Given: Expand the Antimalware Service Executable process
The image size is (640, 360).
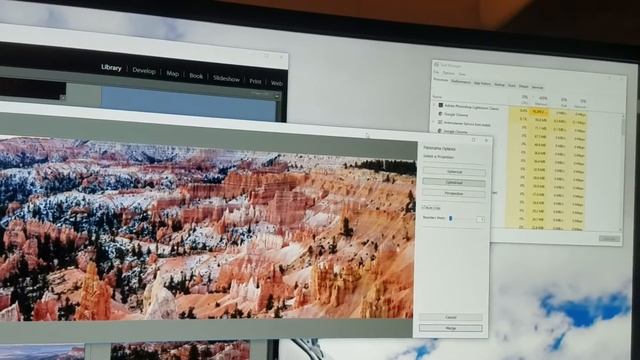Looking at the screenshot, I should [434, 121].
